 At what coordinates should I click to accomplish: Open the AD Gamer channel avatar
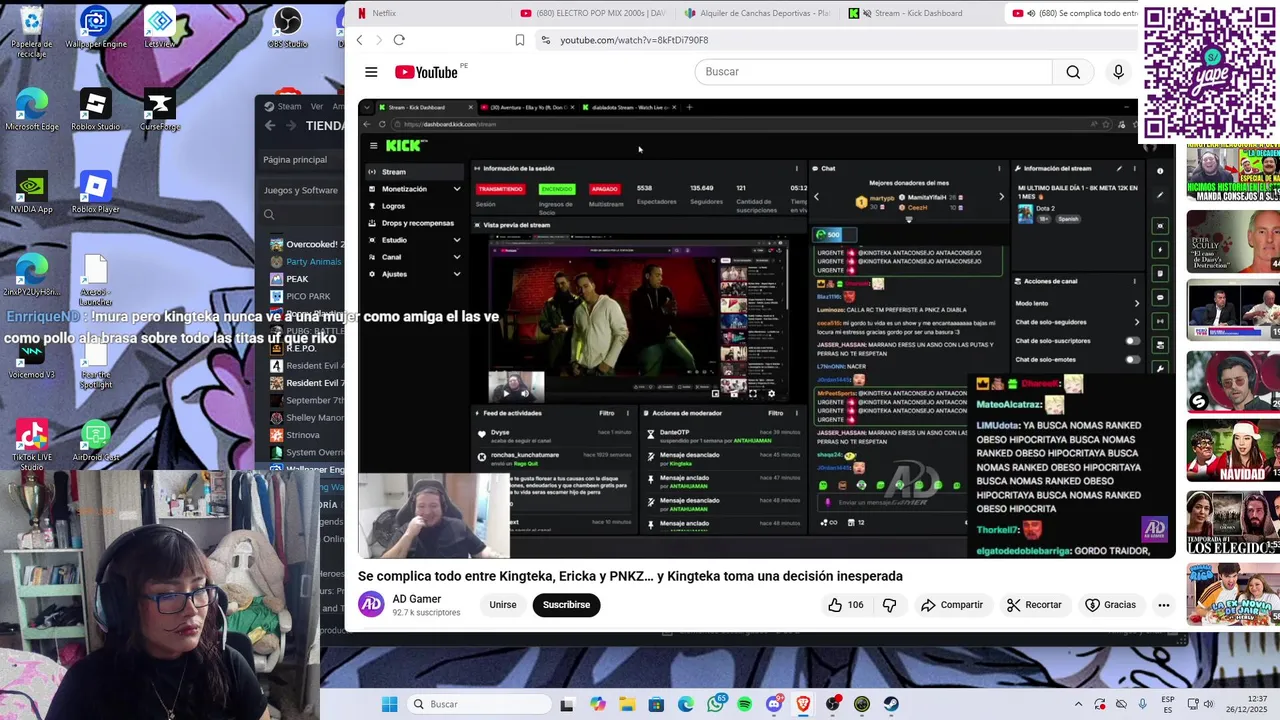point(371,605)
